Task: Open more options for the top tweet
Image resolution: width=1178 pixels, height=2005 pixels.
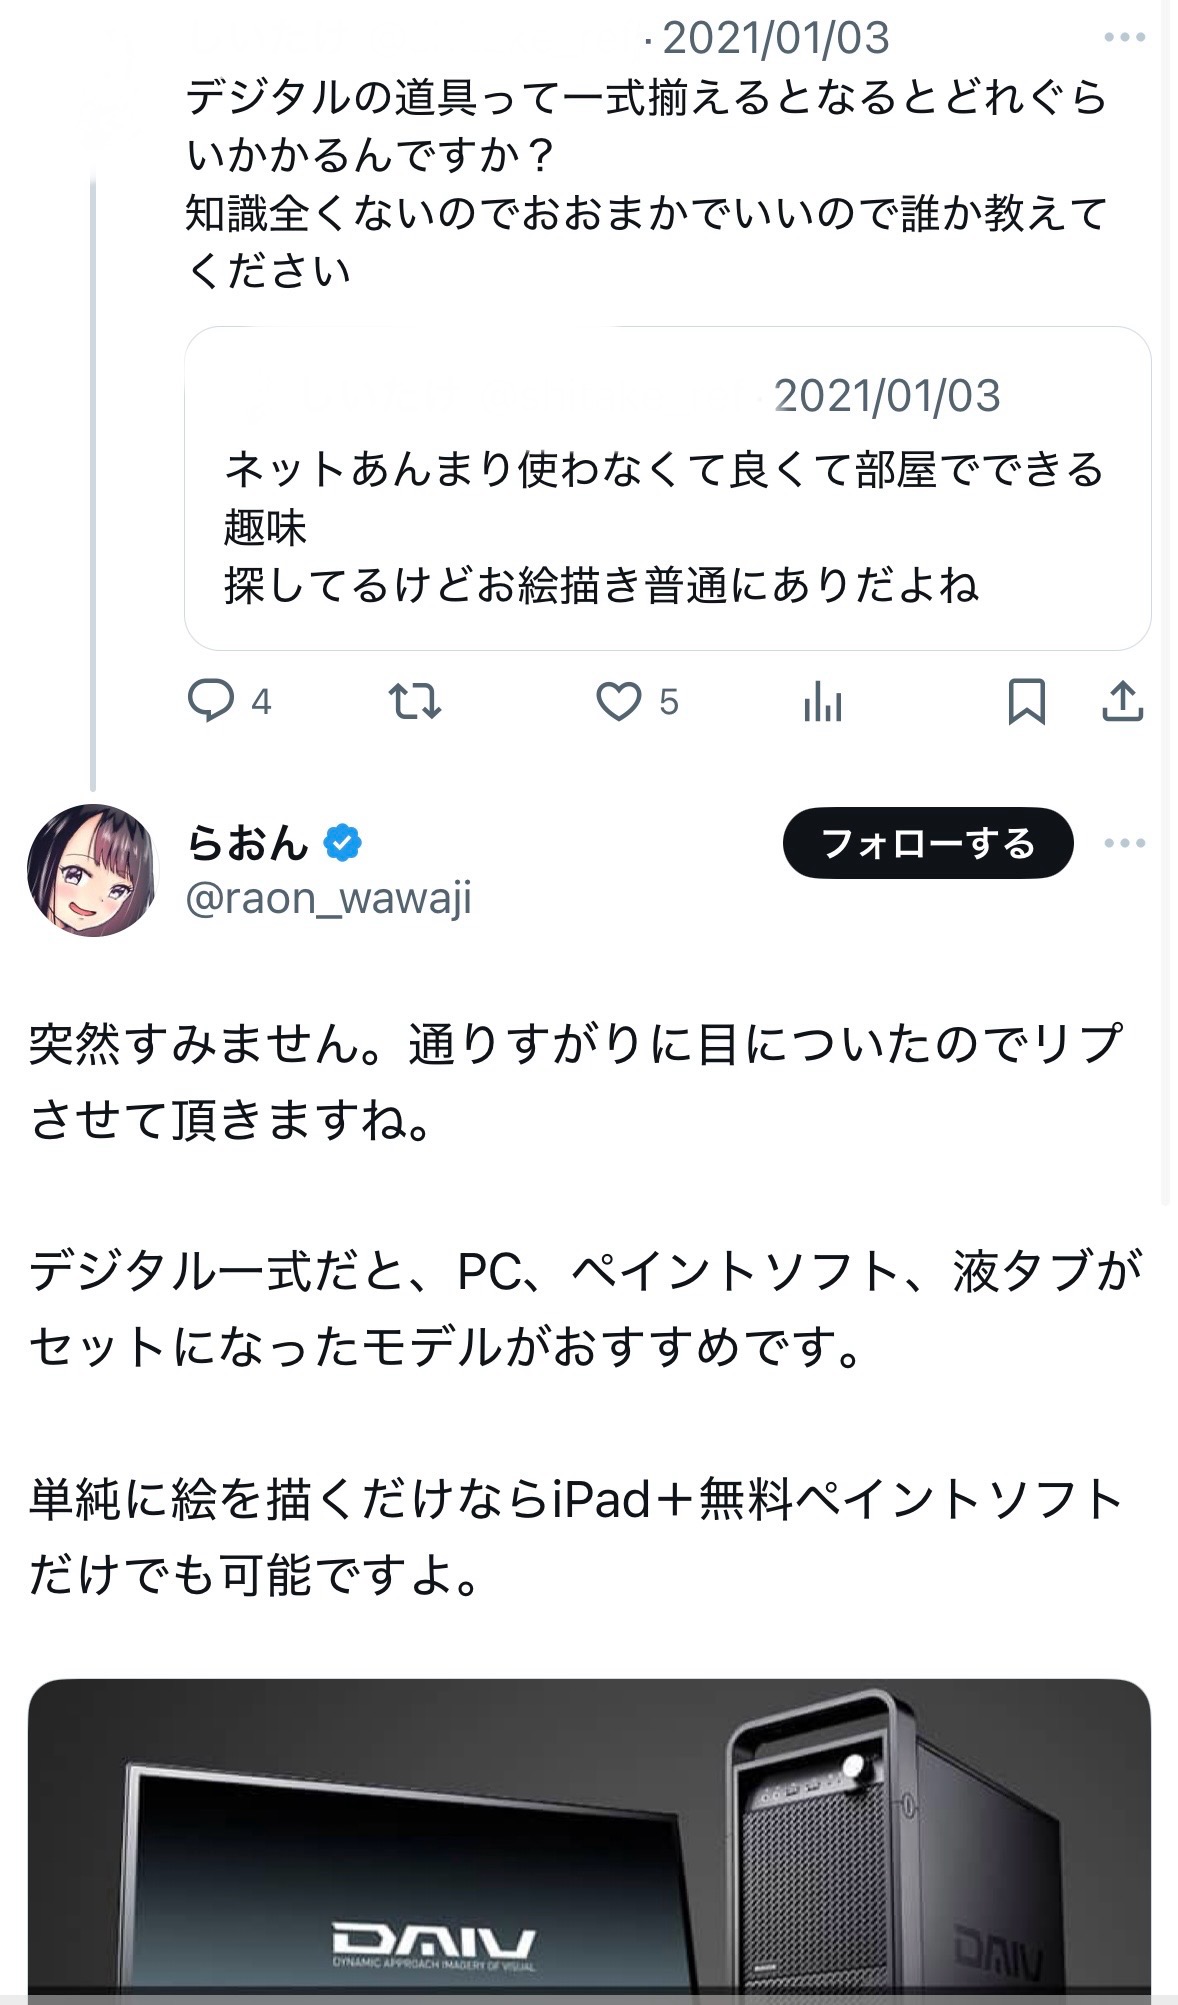Action: click(1124, 38)
